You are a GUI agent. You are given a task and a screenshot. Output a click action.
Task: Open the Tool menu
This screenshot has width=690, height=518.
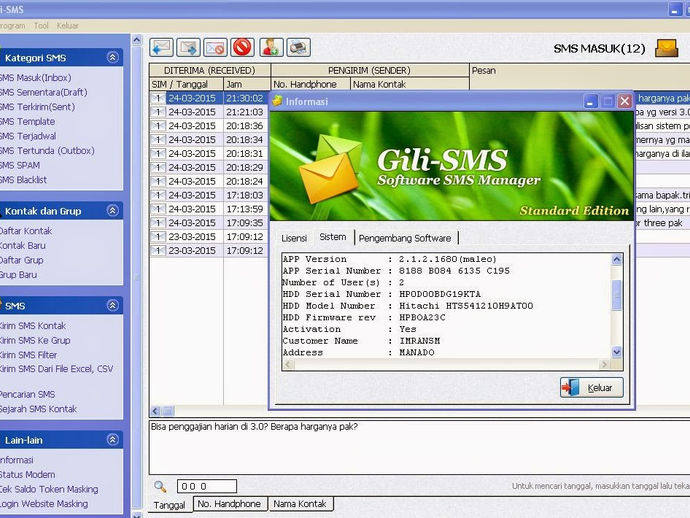pyautogui.click(x=41, y=26)
